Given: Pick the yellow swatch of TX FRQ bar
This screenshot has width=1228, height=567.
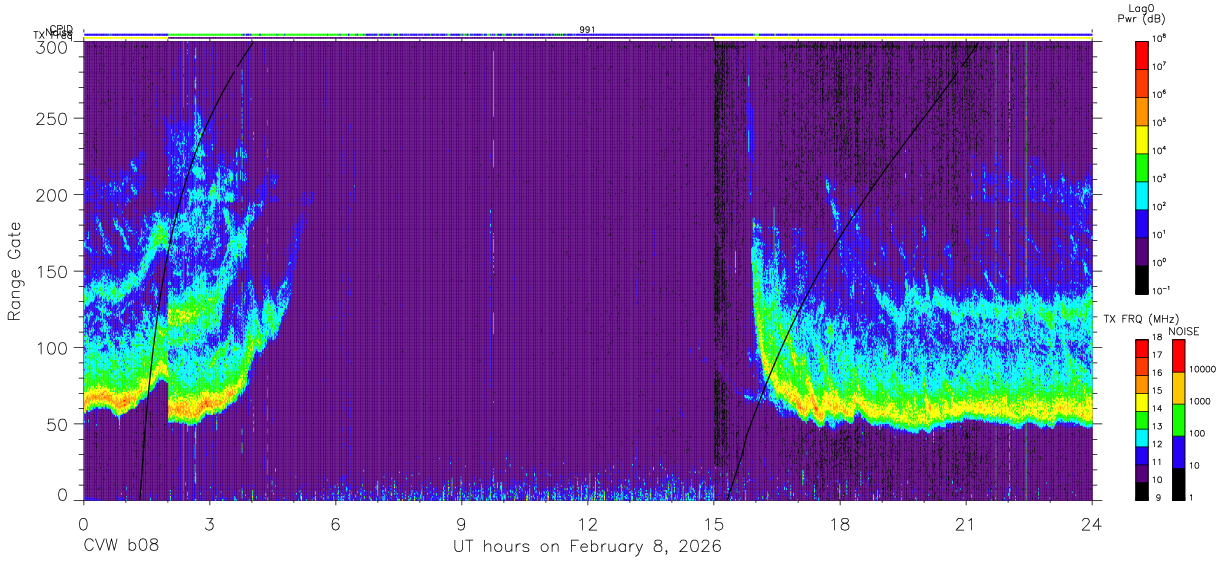Looking at the screenshot, I should 1142,403.
